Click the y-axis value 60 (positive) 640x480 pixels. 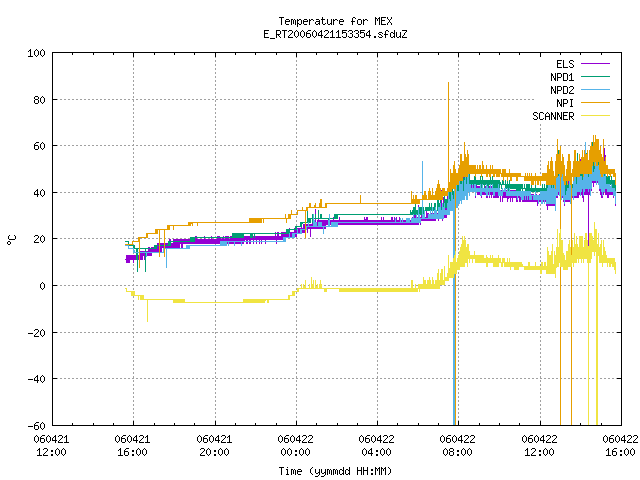(x=40, y=146)
